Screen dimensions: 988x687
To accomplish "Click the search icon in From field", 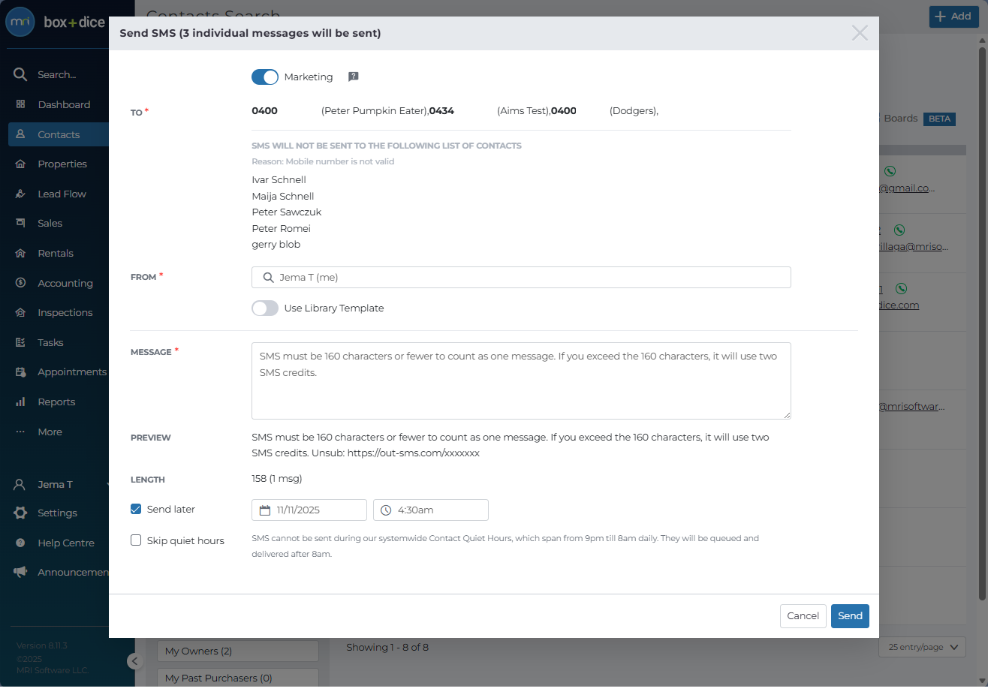I will click(268, 277).
